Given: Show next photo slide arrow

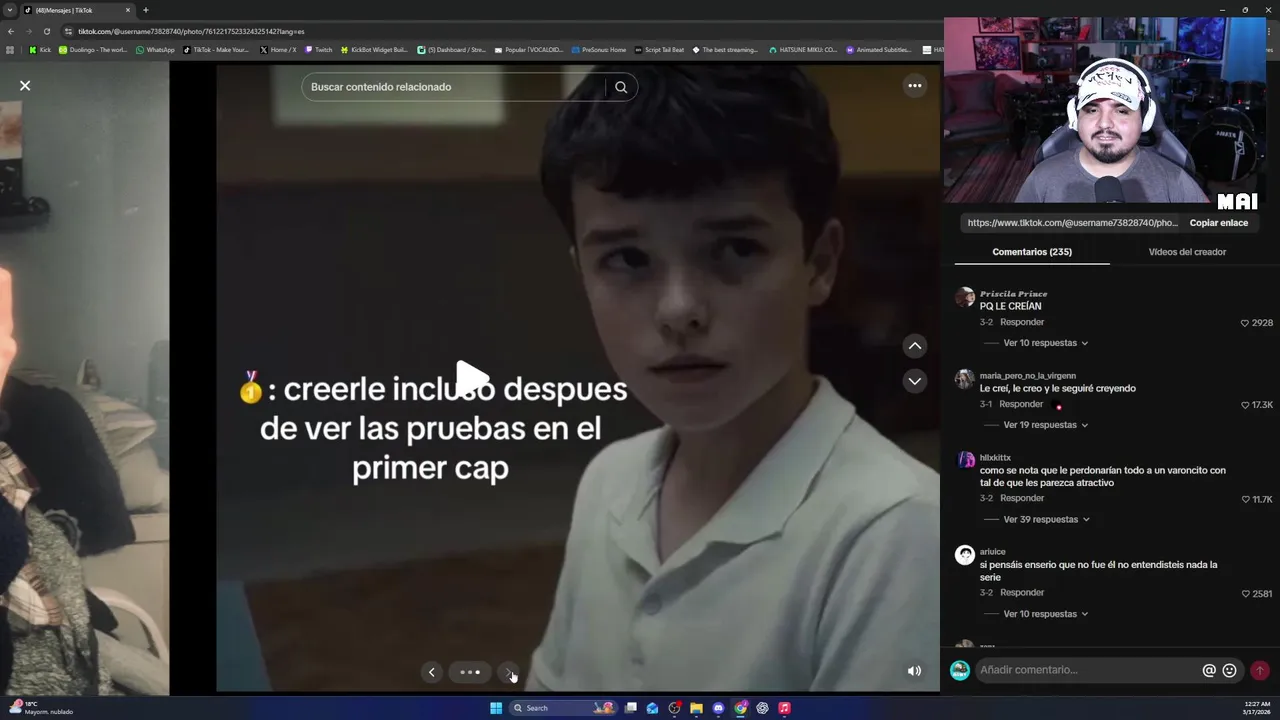Looking at the screenshot, I should pos(509,672).
